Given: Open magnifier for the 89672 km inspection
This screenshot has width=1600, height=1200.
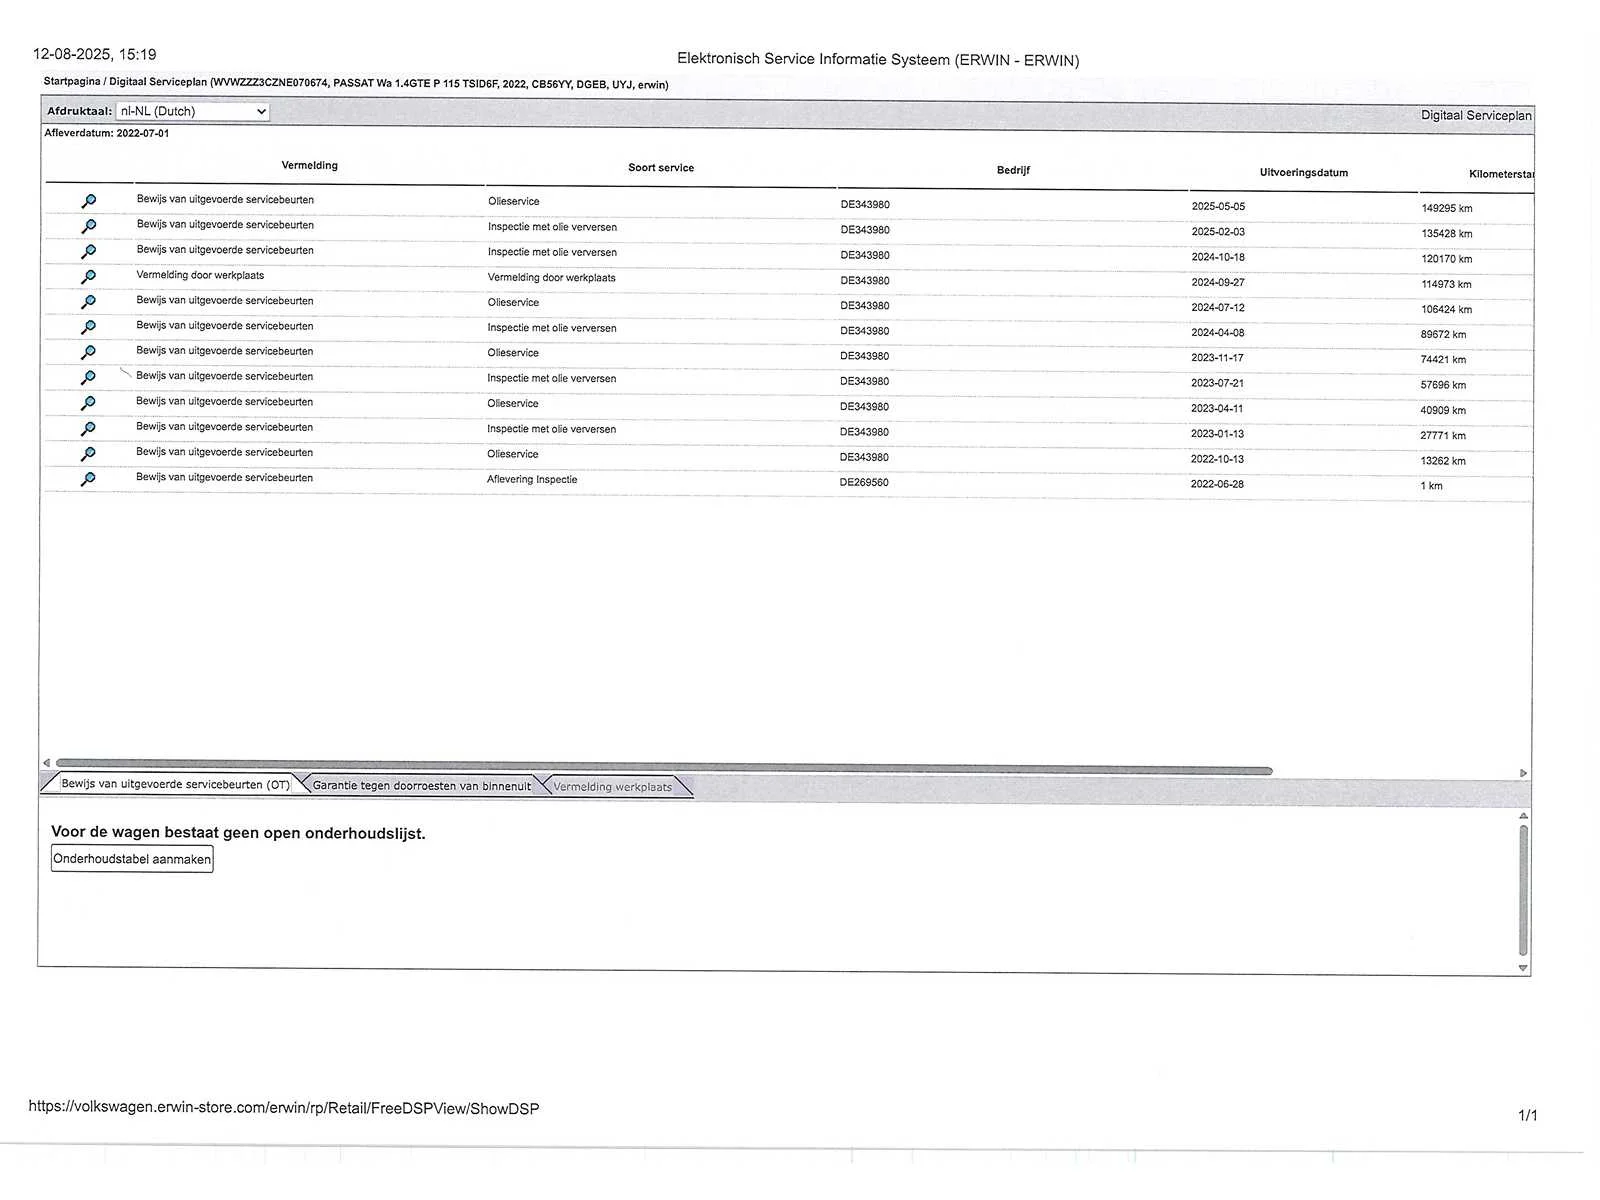Looking at the screenshot, I should (88, 327).
